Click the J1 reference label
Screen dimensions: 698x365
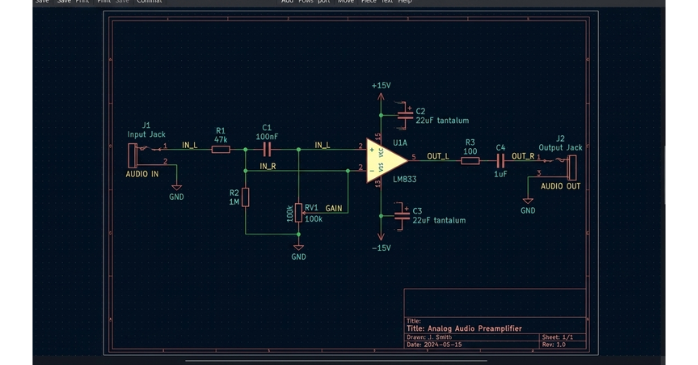(x=146, y=125)
